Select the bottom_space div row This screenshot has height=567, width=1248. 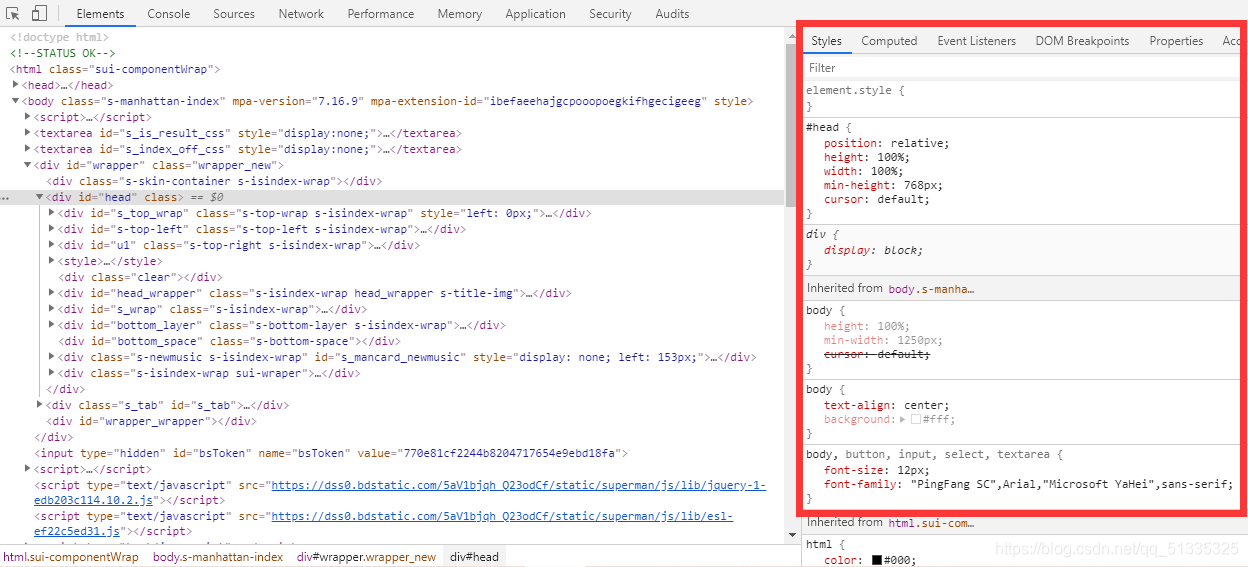pyautogui.click(x=392, y=341)
